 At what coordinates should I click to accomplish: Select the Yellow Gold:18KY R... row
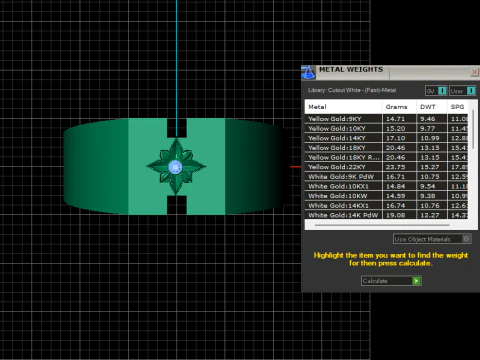coord(386,157)
